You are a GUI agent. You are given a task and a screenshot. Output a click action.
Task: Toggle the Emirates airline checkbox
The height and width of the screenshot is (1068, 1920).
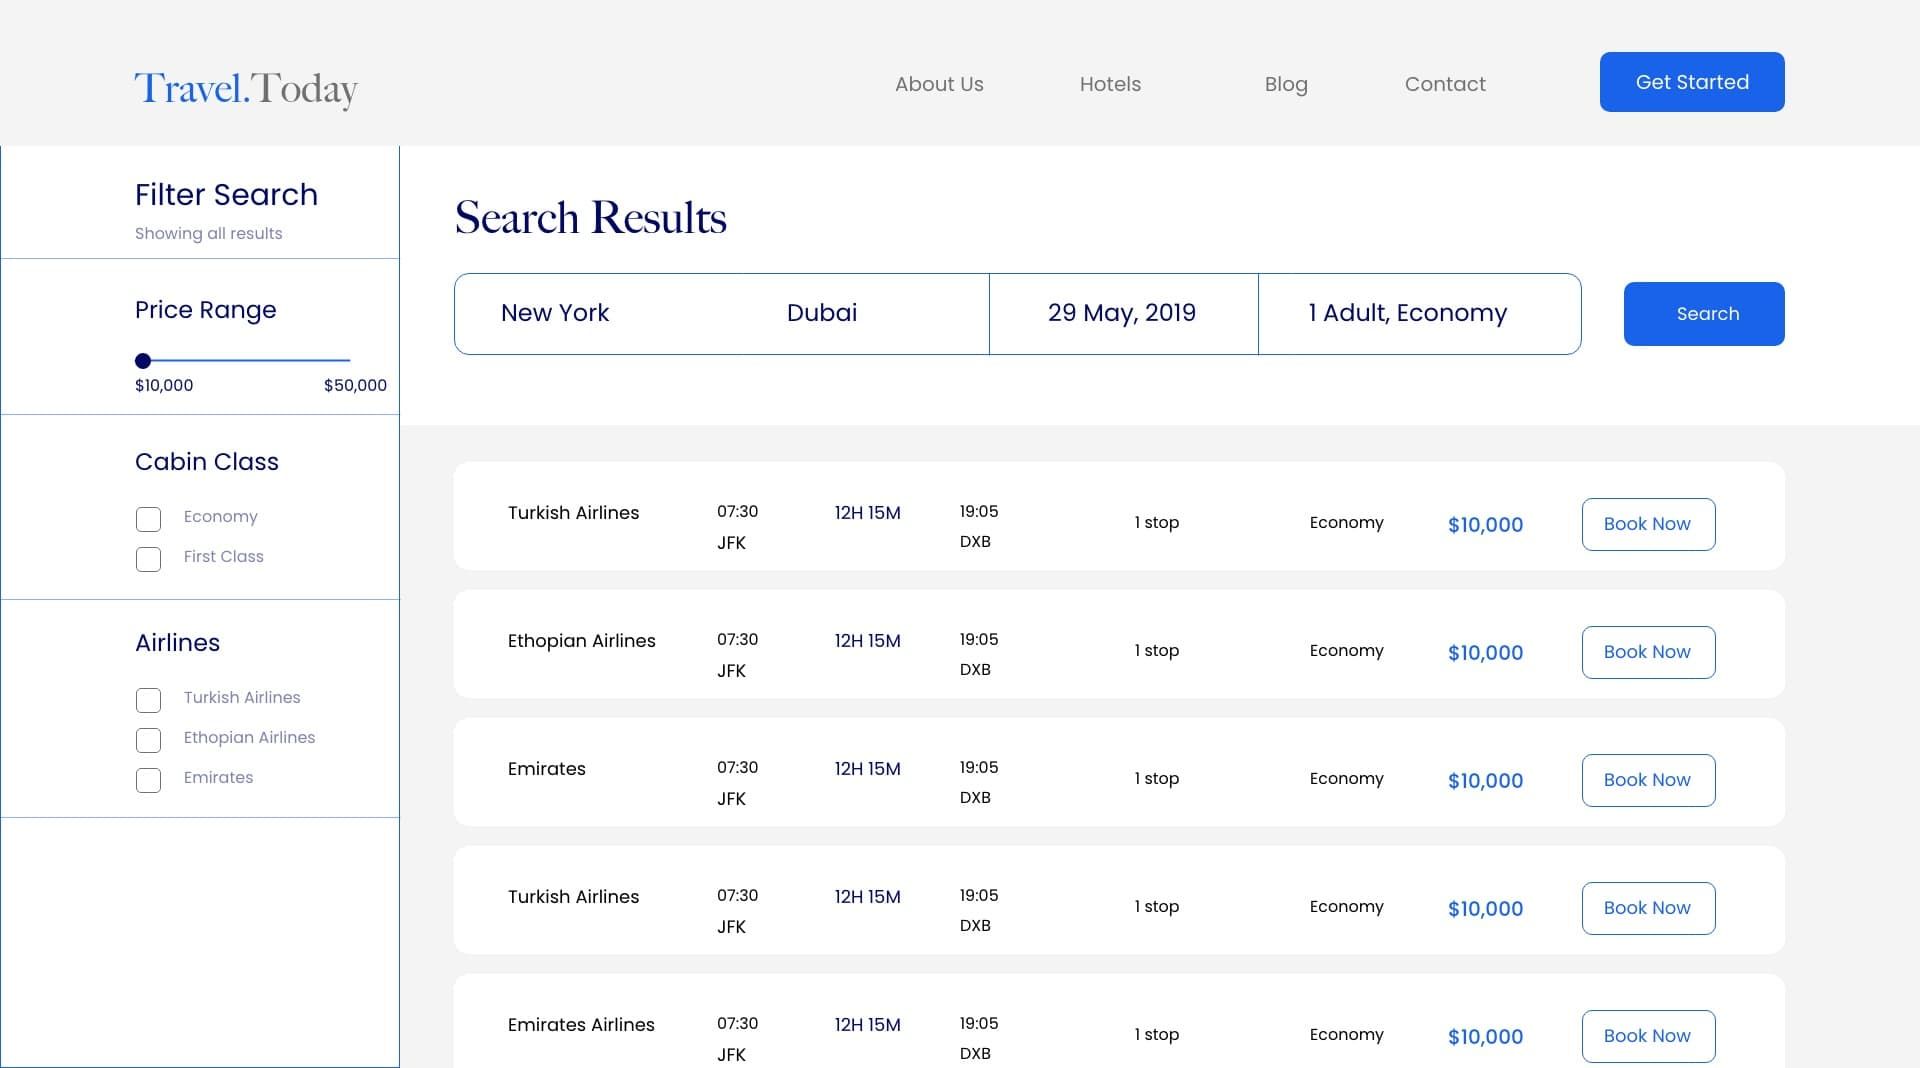(148, 780)
